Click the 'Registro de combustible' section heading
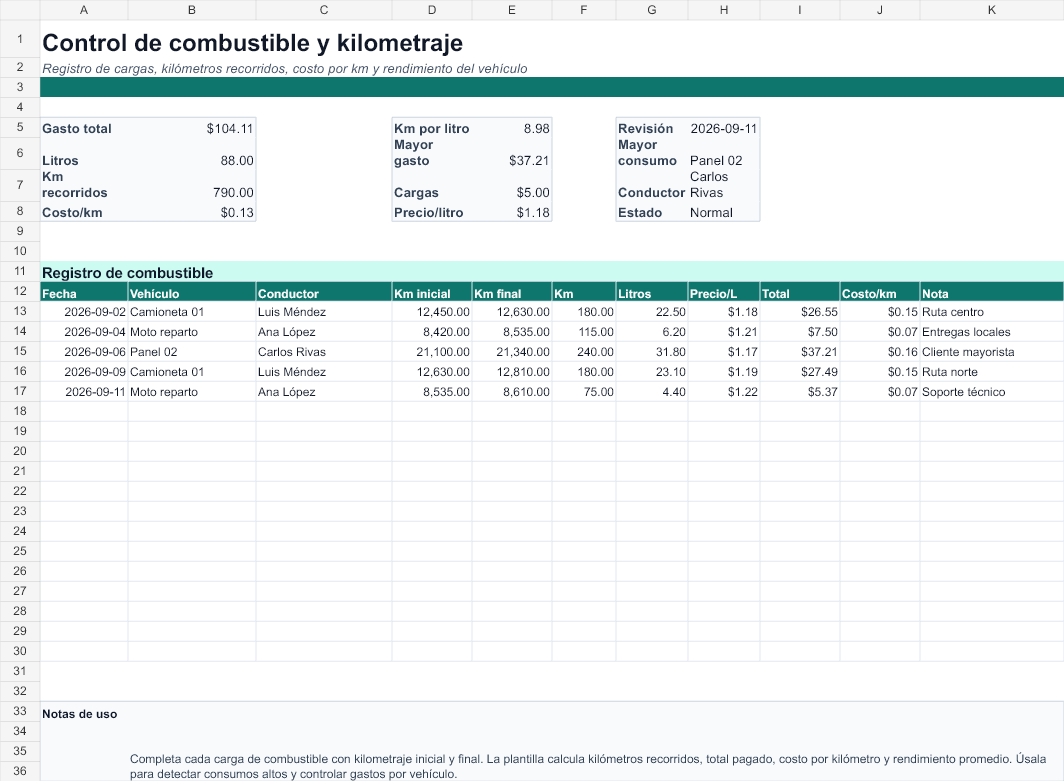 (x=128, y=273)
